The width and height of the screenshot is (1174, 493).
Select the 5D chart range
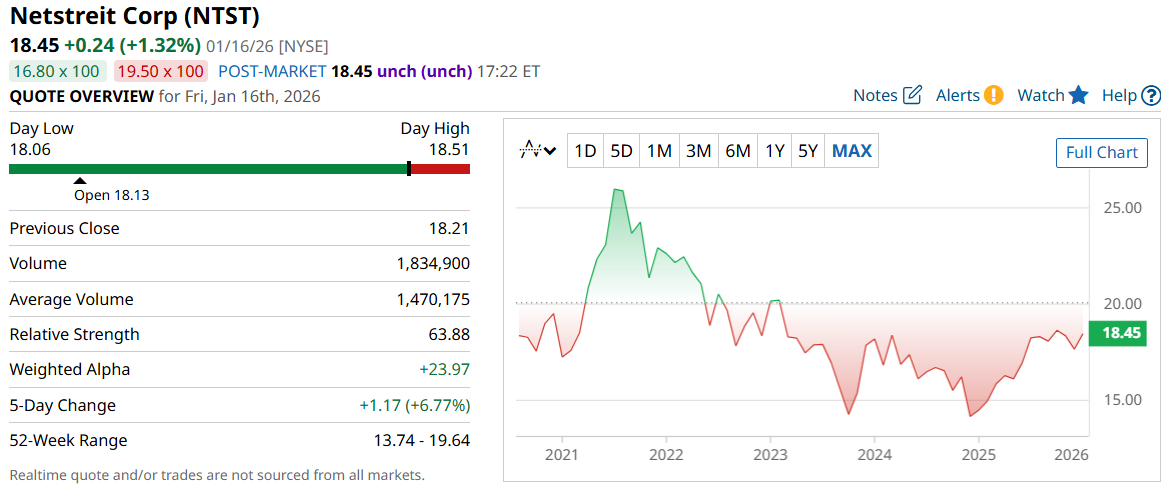tap(622, 151)
